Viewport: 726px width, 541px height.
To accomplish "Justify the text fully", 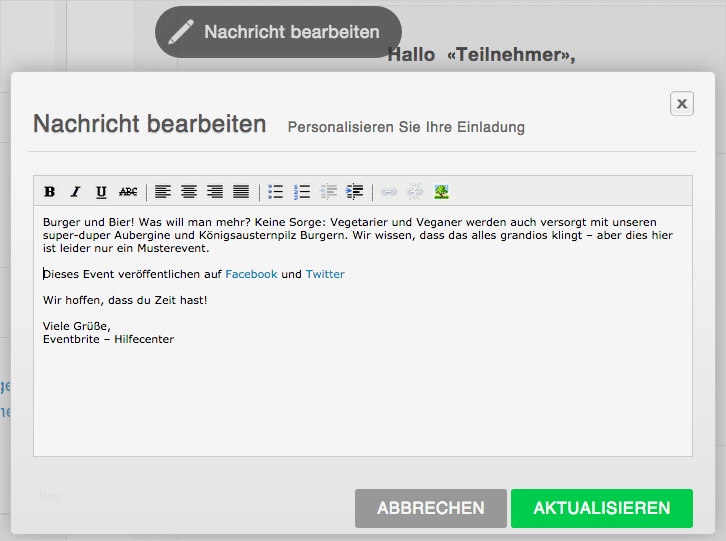I will 241,191.
